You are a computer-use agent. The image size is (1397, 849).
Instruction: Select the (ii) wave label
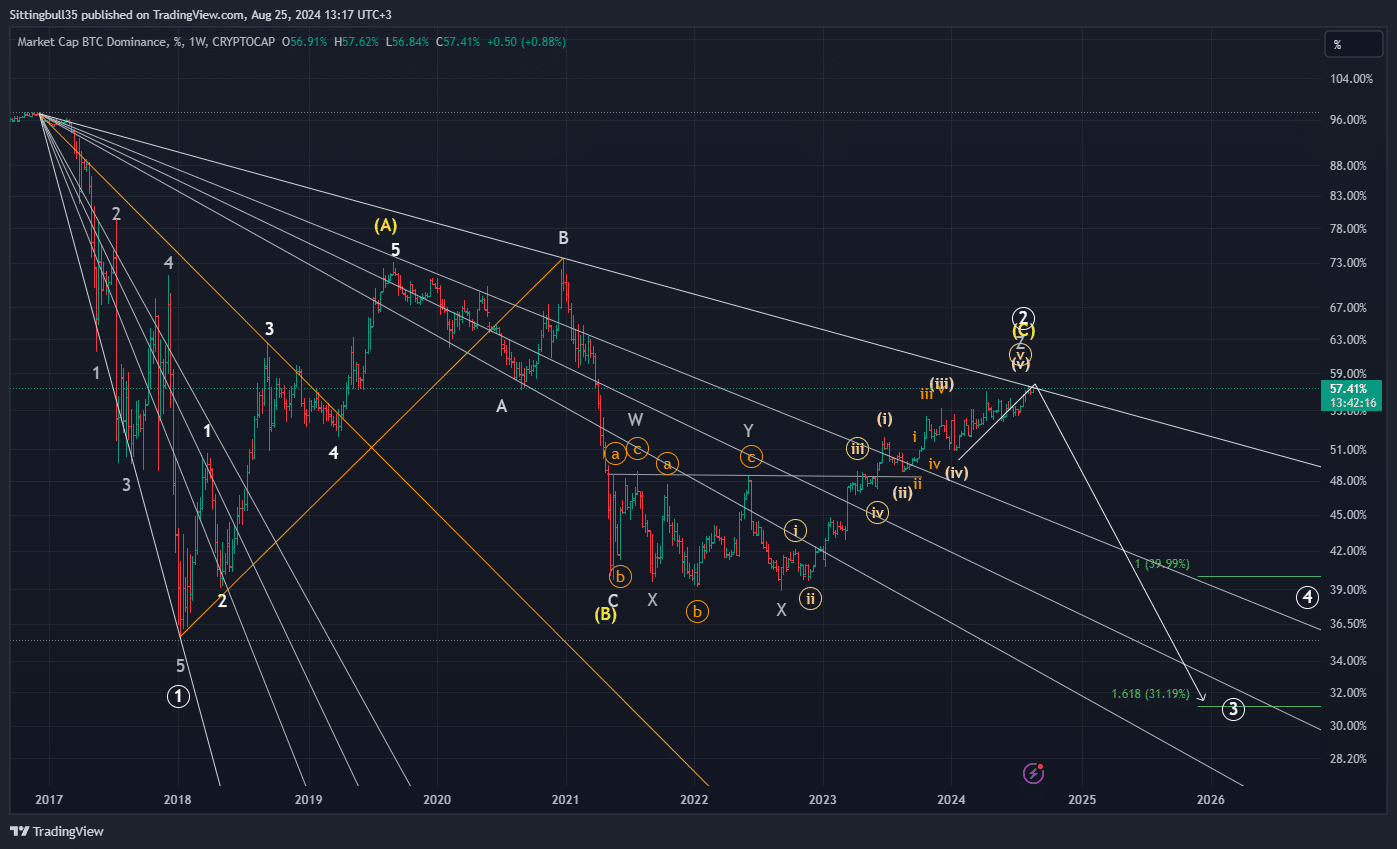pos(903,492)
